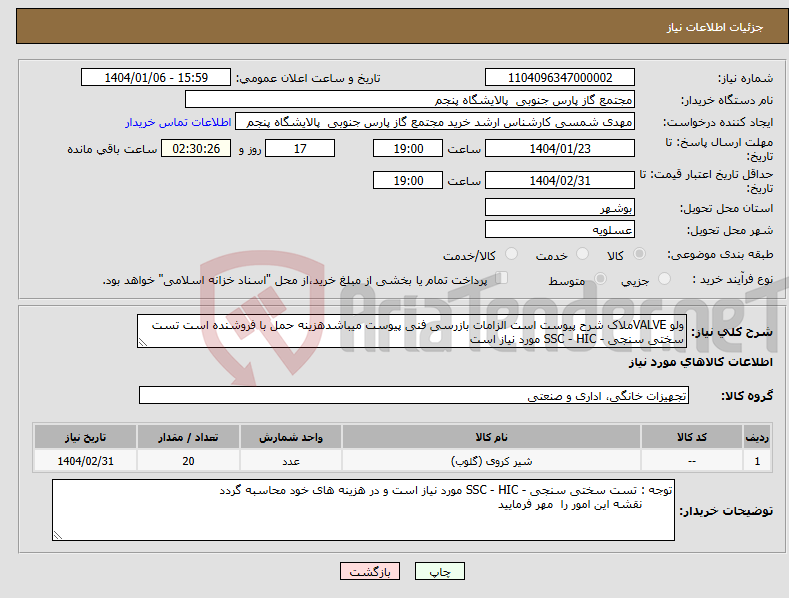Click the تعداد / مقدار column header
Screen dimensions: 789x598
(x=188, y=436)
